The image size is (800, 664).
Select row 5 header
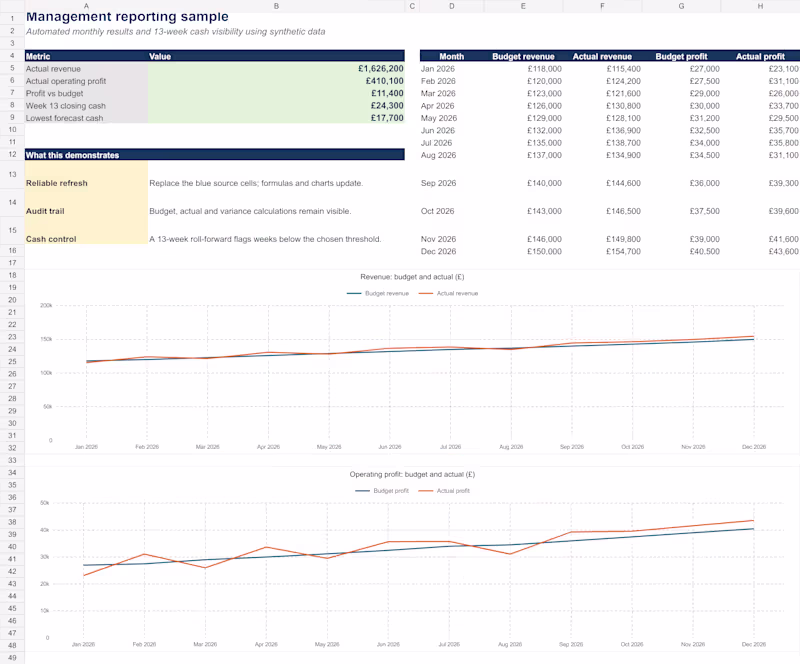pyautogui.click(x=12, y=68)
